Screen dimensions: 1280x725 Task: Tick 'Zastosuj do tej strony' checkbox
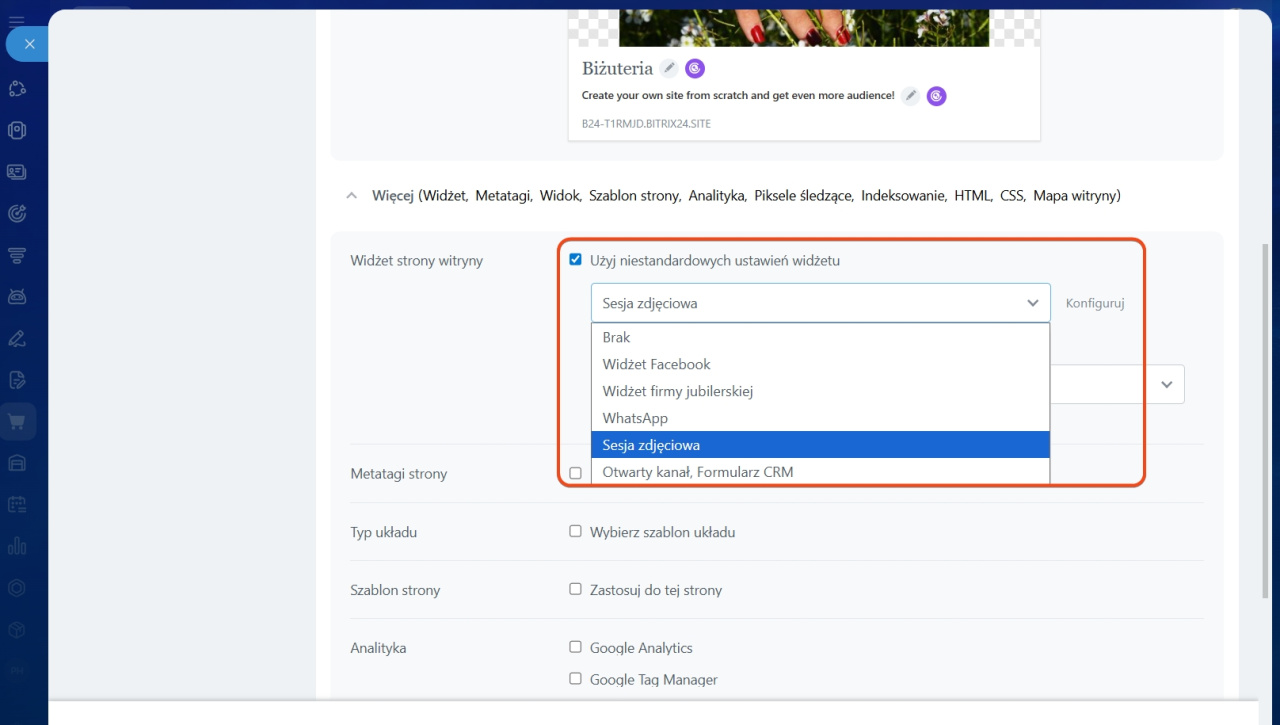pos(575,589)
